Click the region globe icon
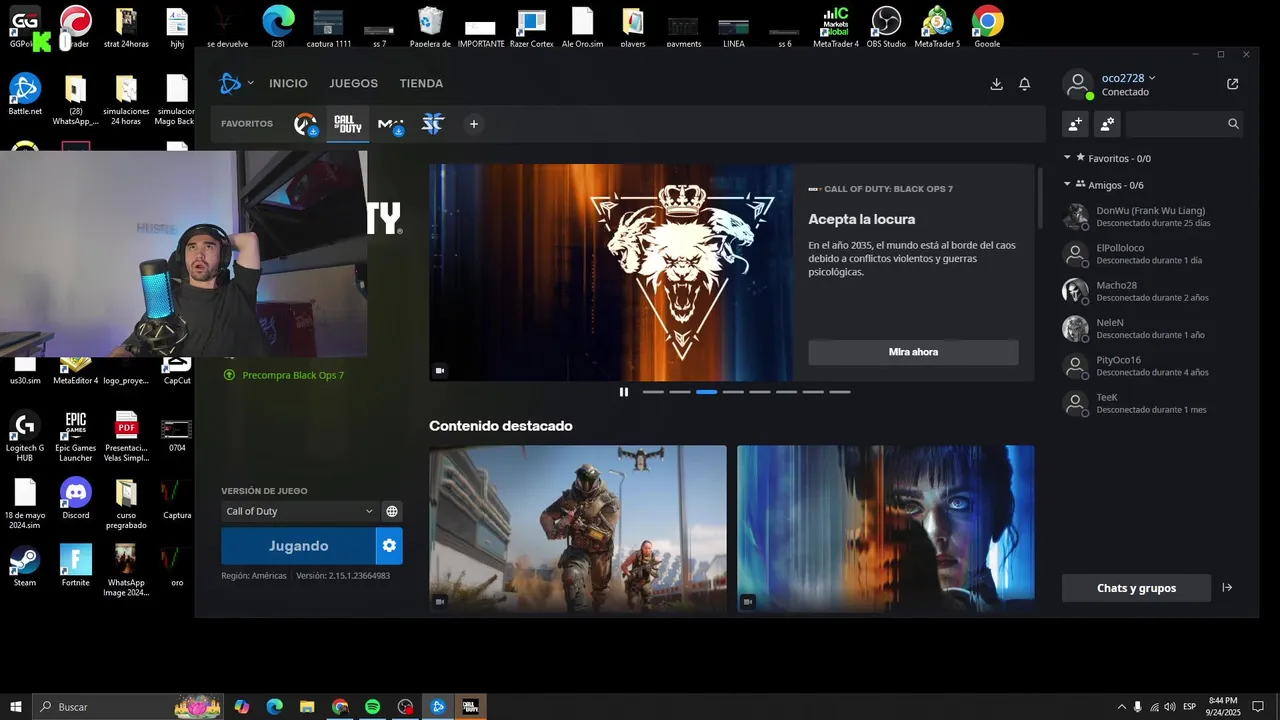This screenshot has height=720, width=1280. click(x=392, y=511)
